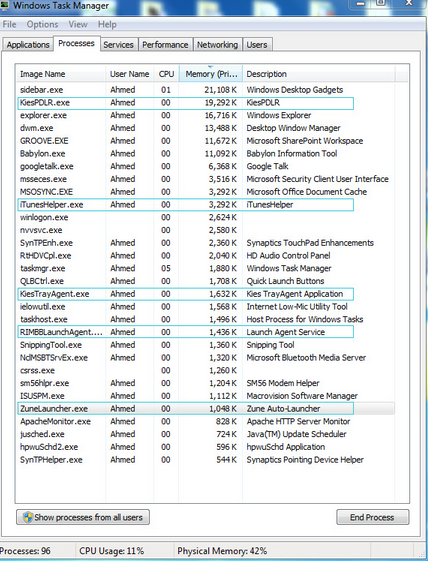Select the csrss.exe process
The width and height of the screenshot is (428, 561).
click(x=205, y=370)
